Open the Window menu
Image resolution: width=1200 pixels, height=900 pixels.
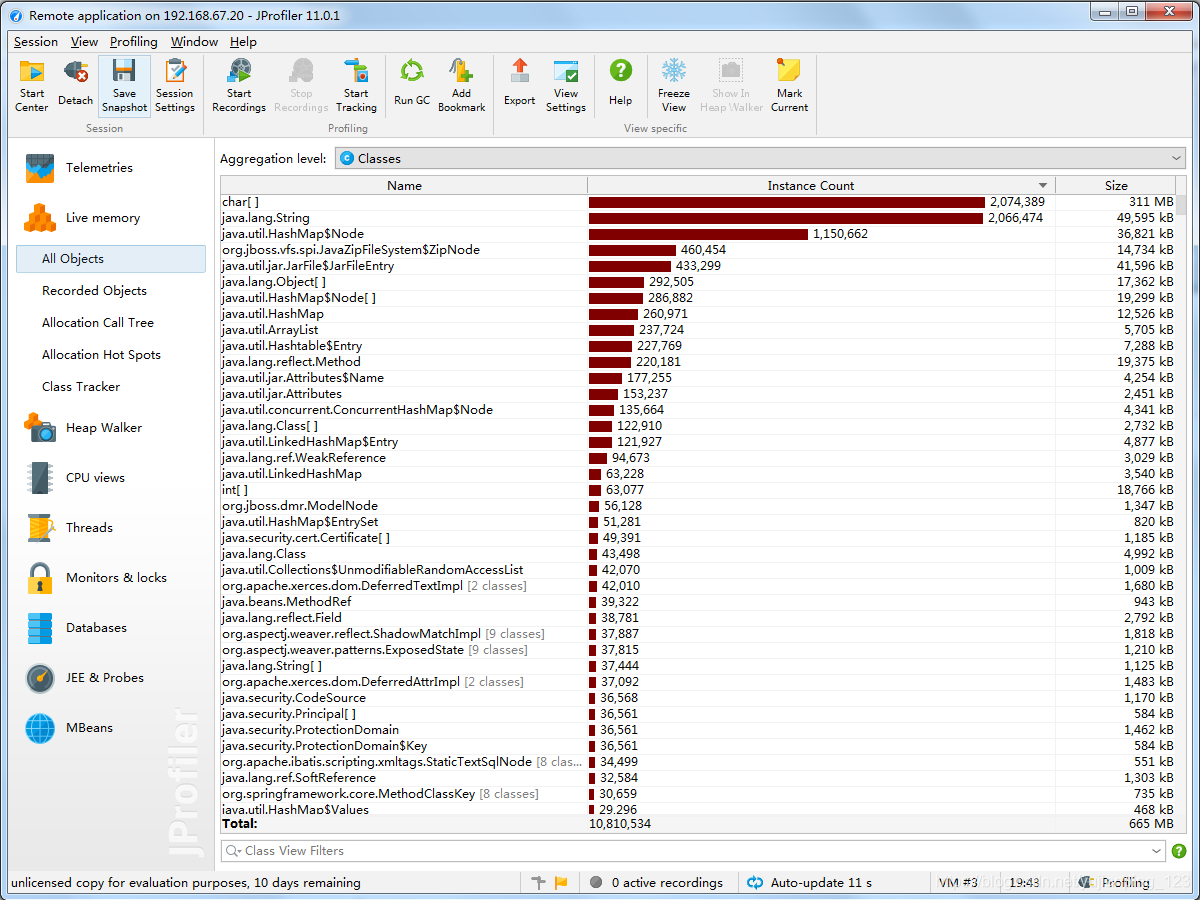(x=194, y=42)
